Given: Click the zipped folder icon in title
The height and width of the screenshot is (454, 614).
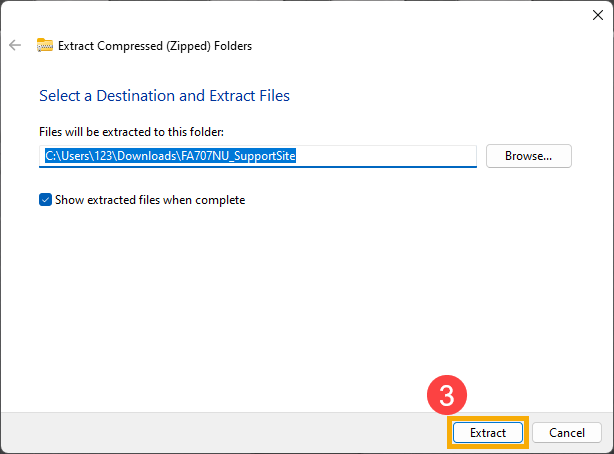Looking at the screenshot, I should (45, 45).
